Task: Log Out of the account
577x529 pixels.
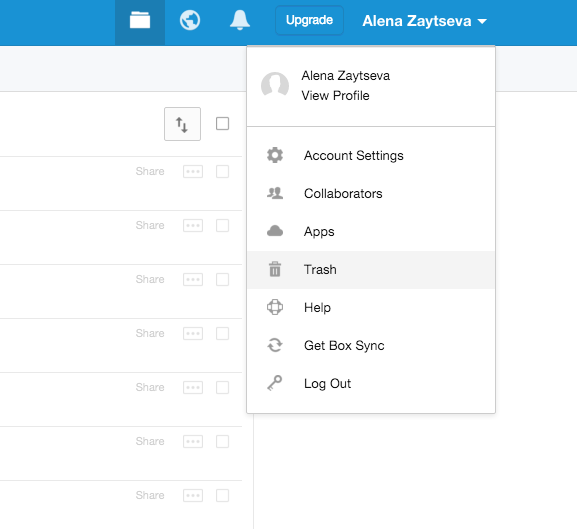Action: click(x=371, y=384)
